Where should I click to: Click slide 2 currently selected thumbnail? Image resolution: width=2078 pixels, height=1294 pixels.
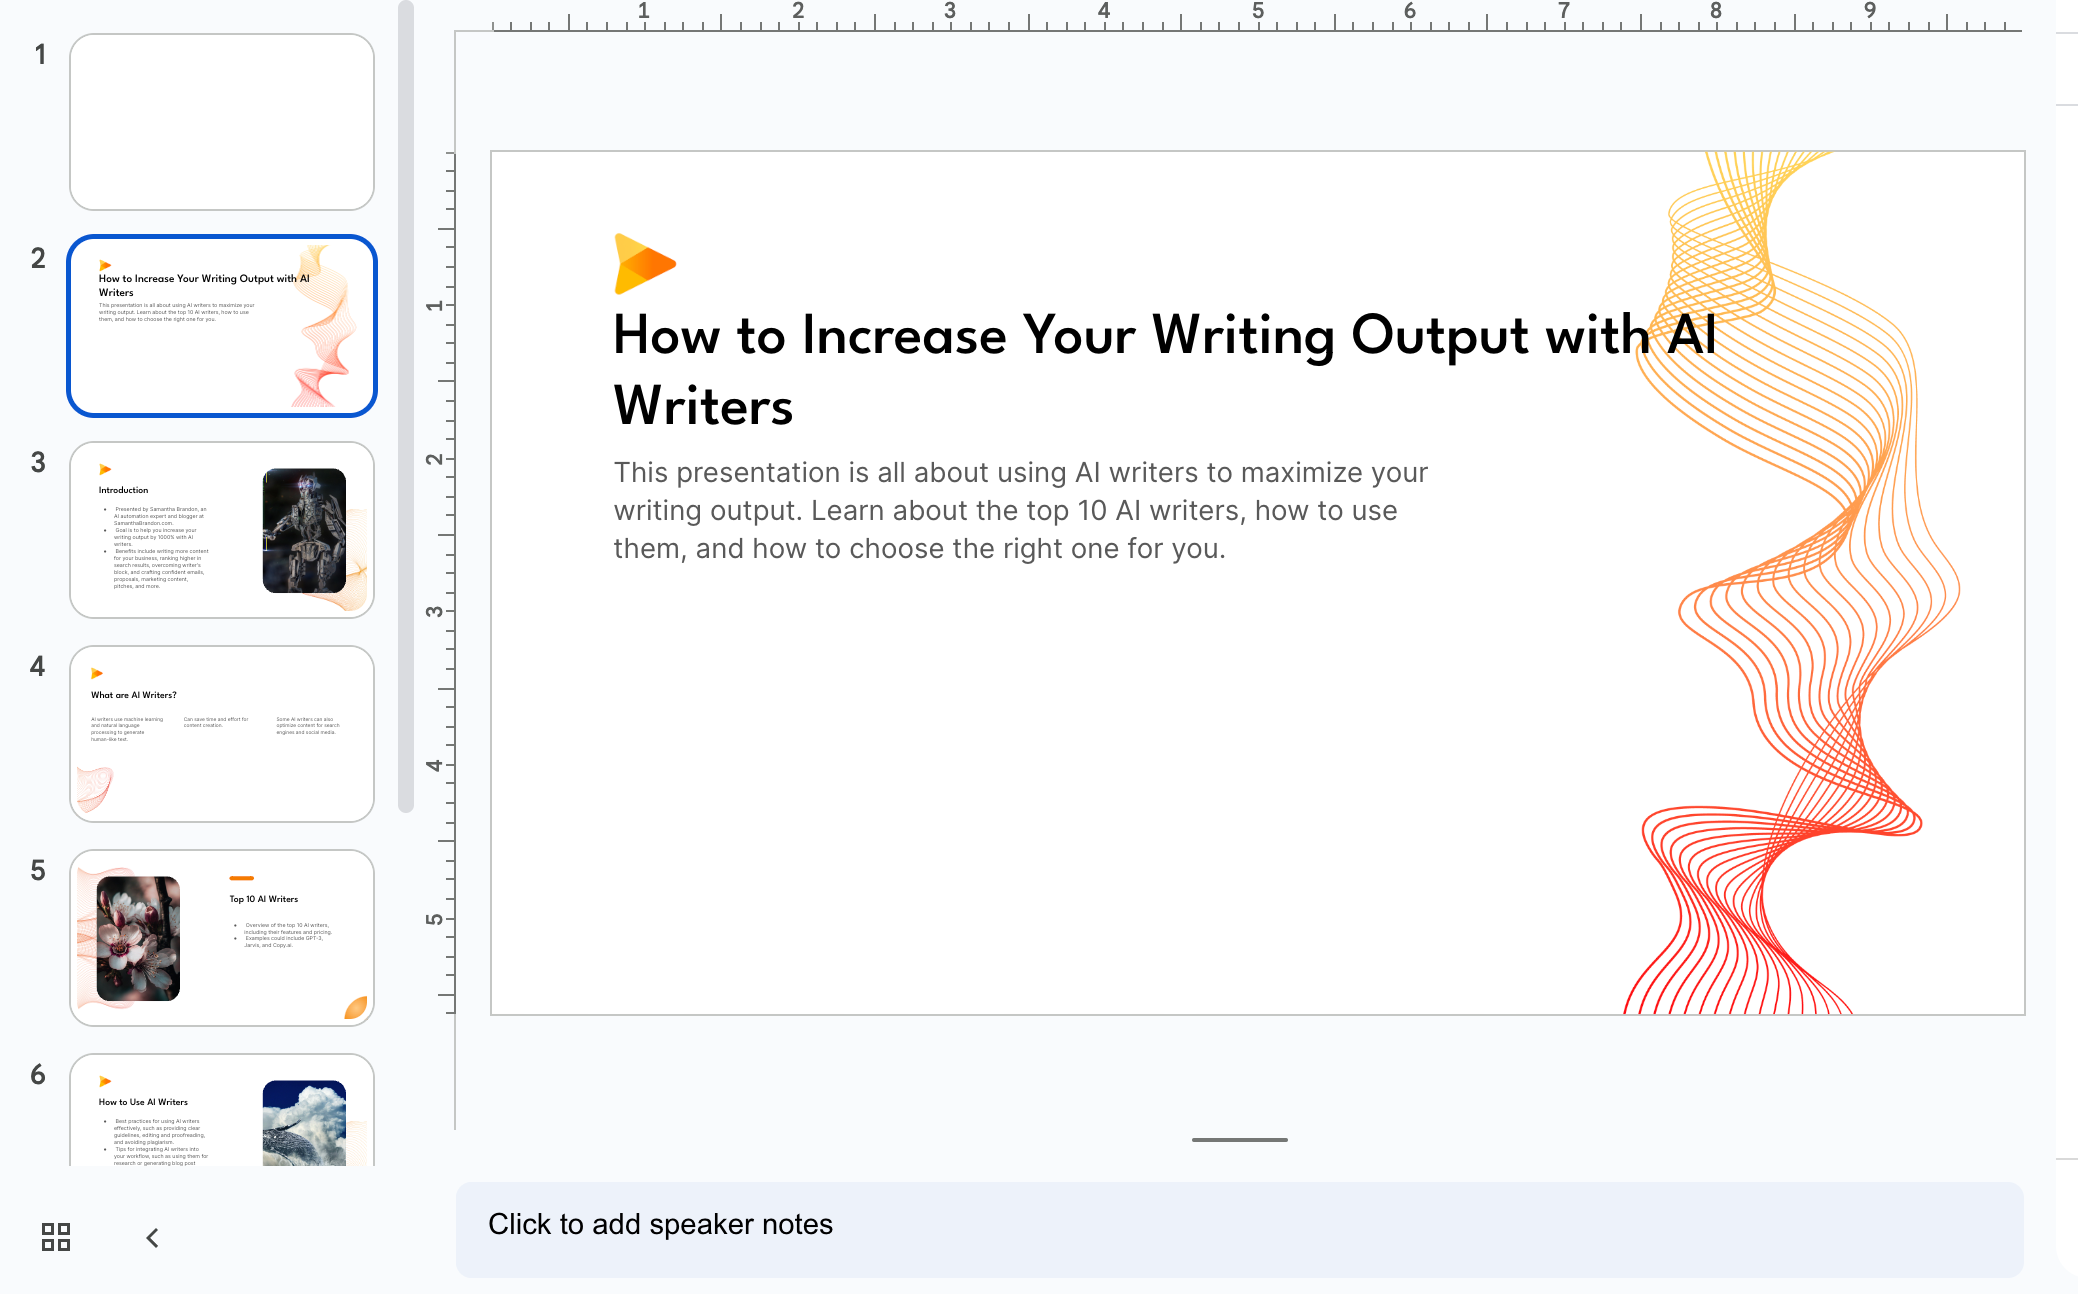click(x=225, y=325)
